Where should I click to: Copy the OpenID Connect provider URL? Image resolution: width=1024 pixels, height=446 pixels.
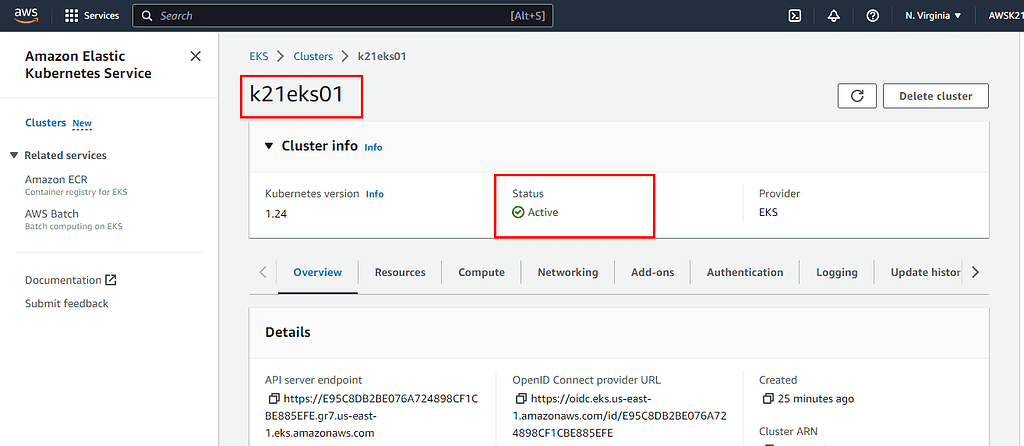pyautogui.click(x=521, y=398)
